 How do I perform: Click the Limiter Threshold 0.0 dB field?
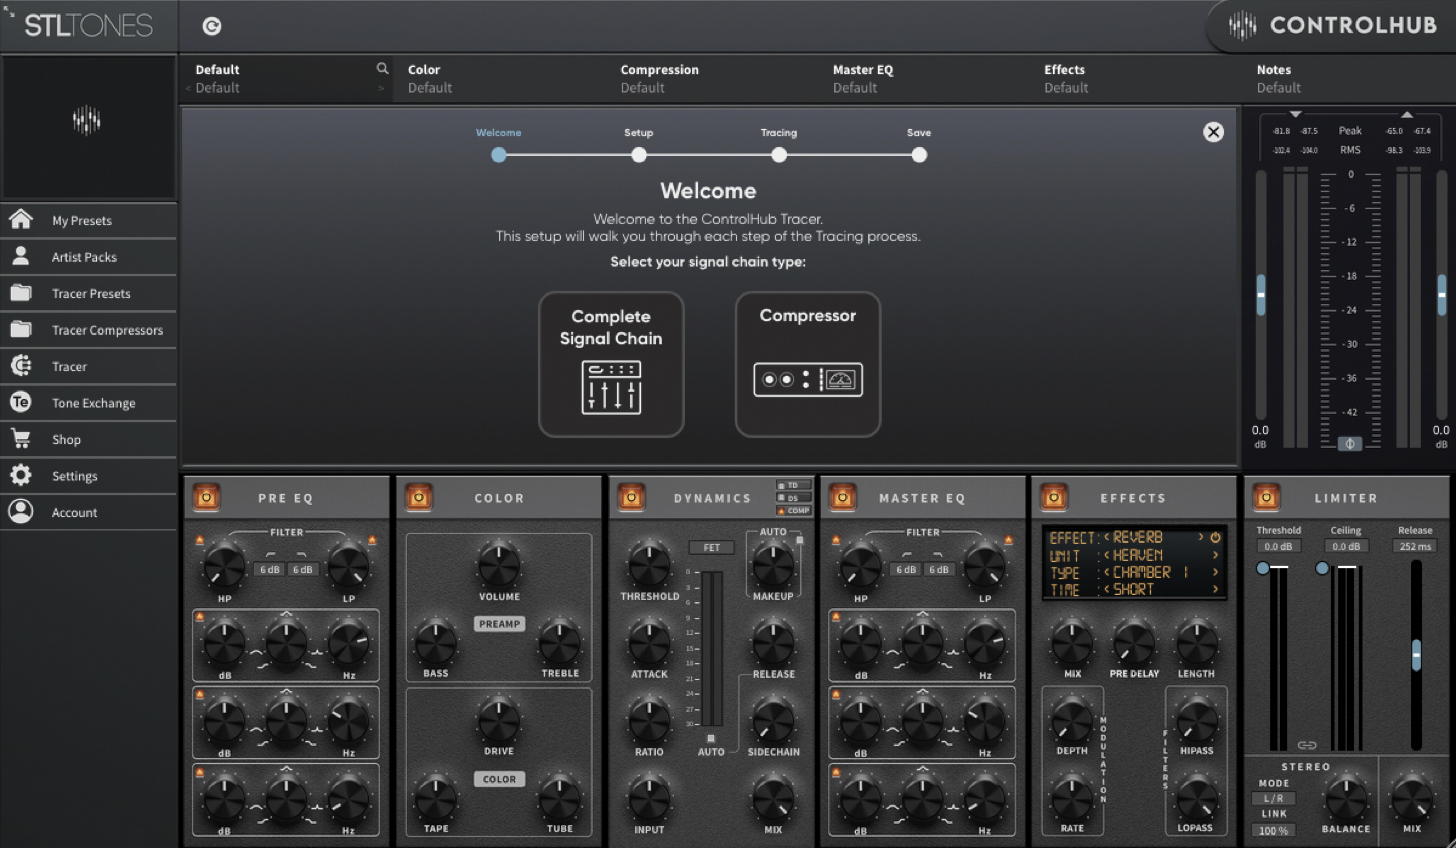tap(1278, 546)
